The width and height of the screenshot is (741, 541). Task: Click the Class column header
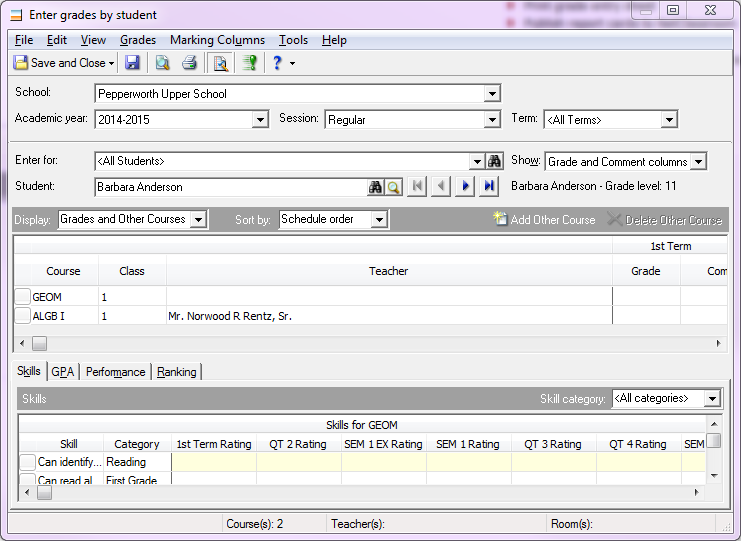tap(132, 271)
